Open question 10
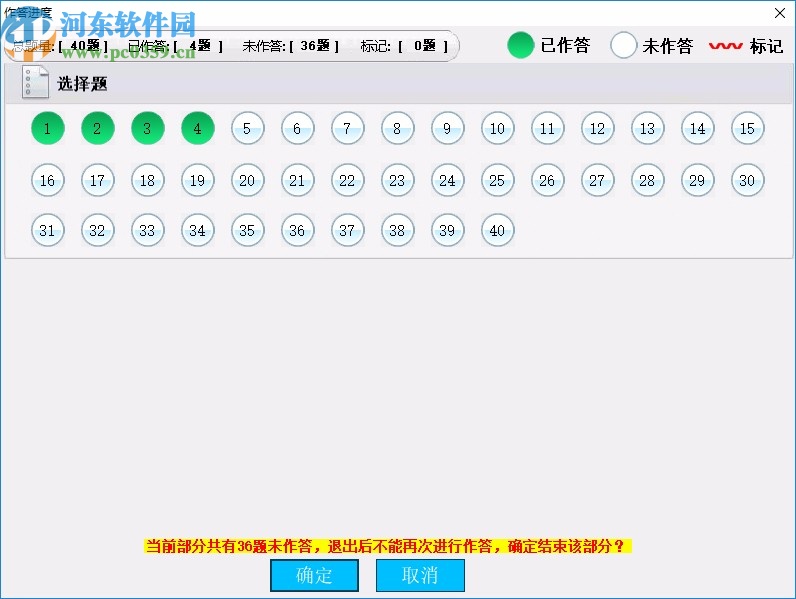Image resolution: width=796 pixels, height=599 pixels. click(498, 128)
